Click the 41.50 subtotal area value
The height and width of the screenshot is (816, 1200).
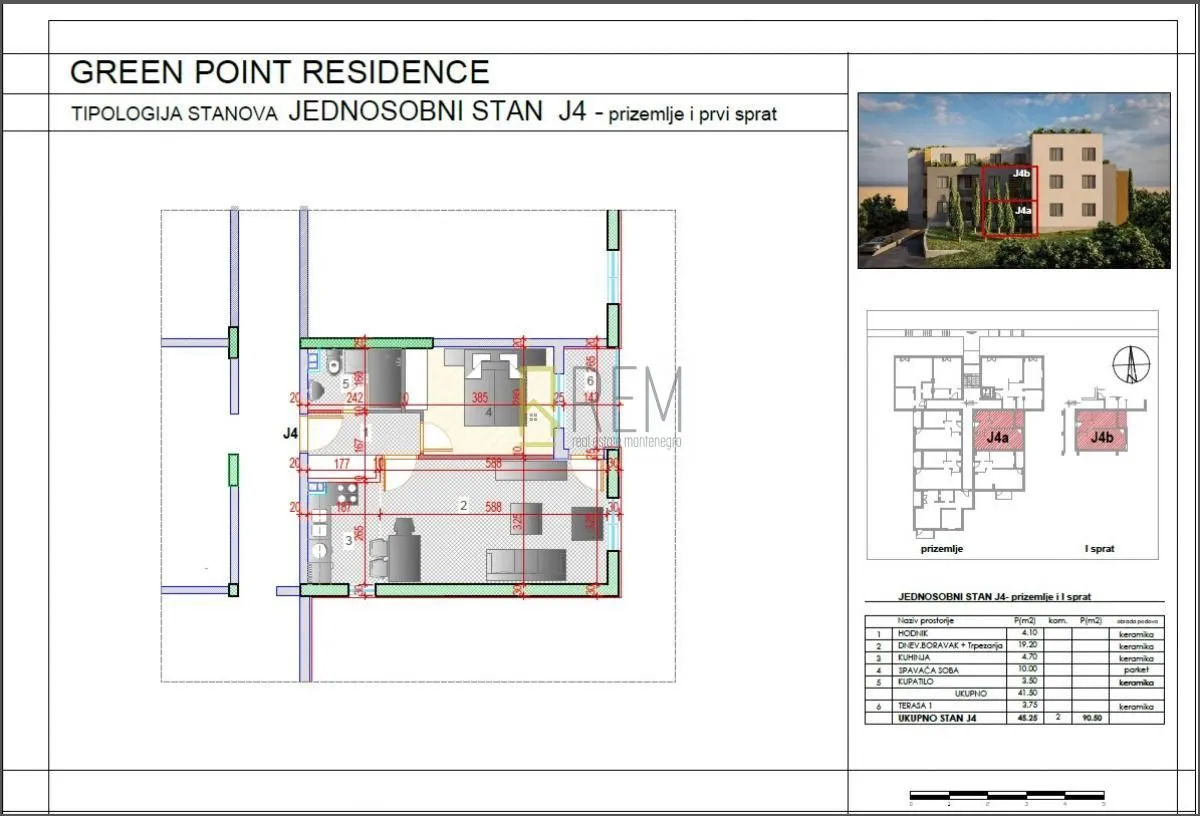pos(1027,693)
